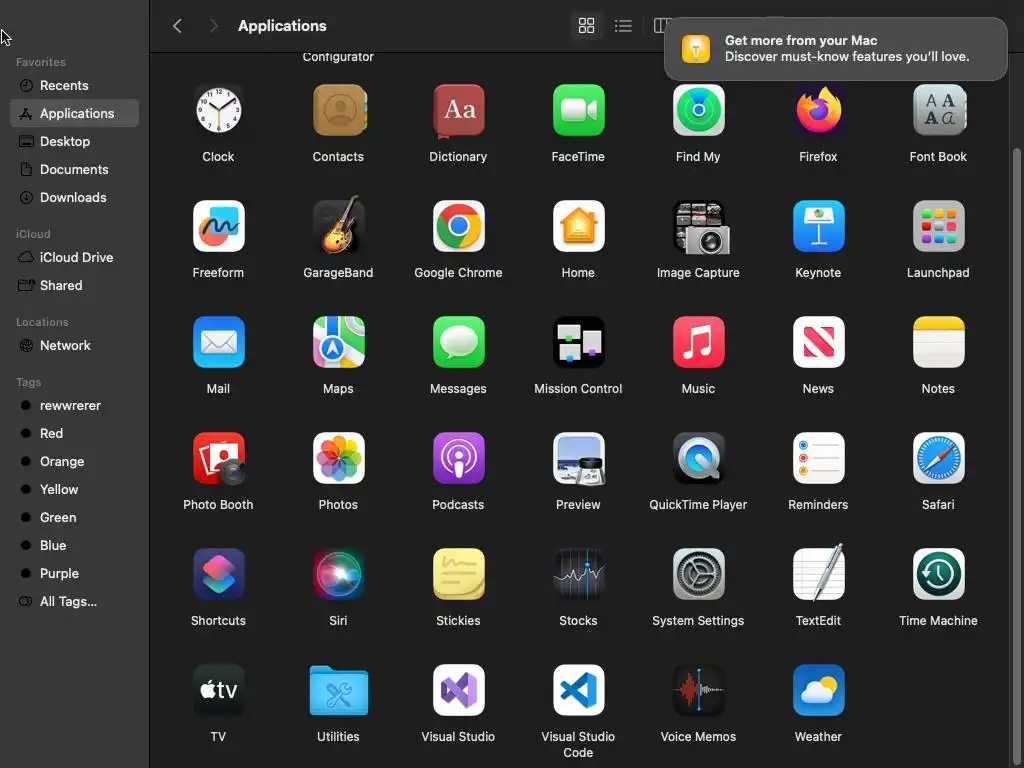
Task: Open the Time Machine icon
Action: (x=938, y=574)
